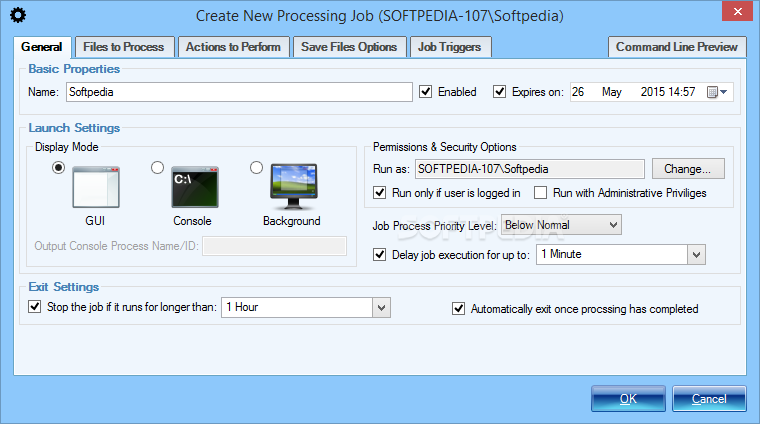Switch to the Files to Process tab
The height and width of the screenshot is (424, 760).
point(125,47)
